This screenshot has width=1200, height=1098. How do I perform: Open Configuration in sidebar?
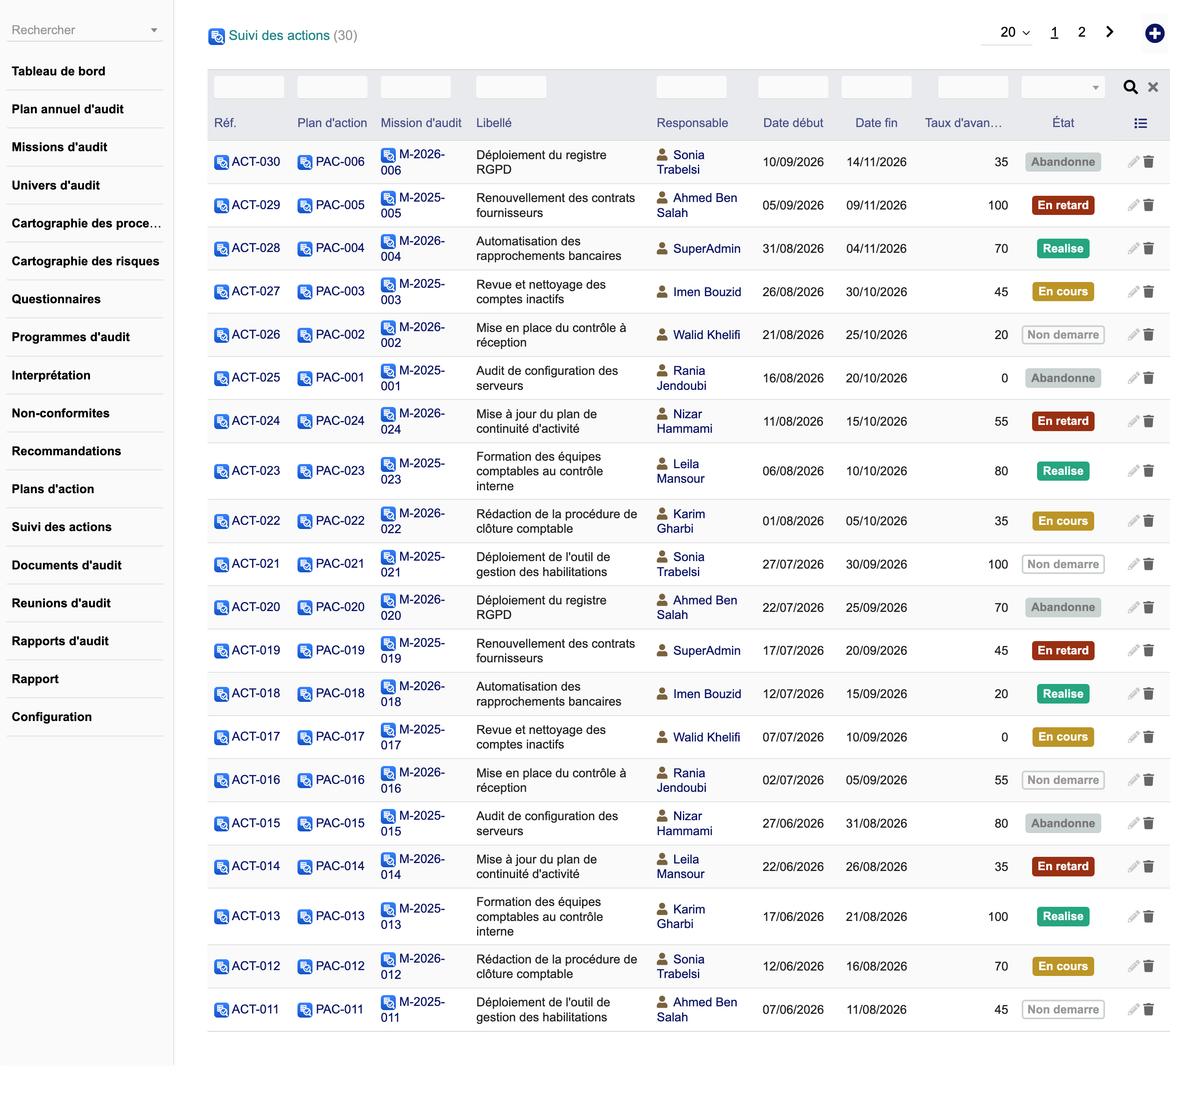point(52,717)
